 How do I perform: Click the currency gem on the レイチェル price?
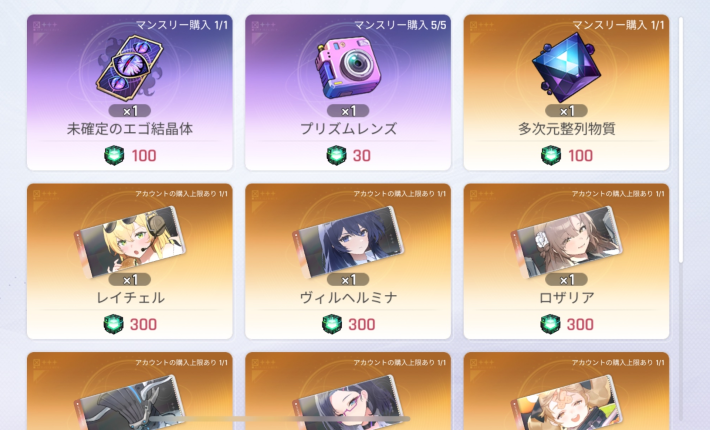click(x=114, y=325)
